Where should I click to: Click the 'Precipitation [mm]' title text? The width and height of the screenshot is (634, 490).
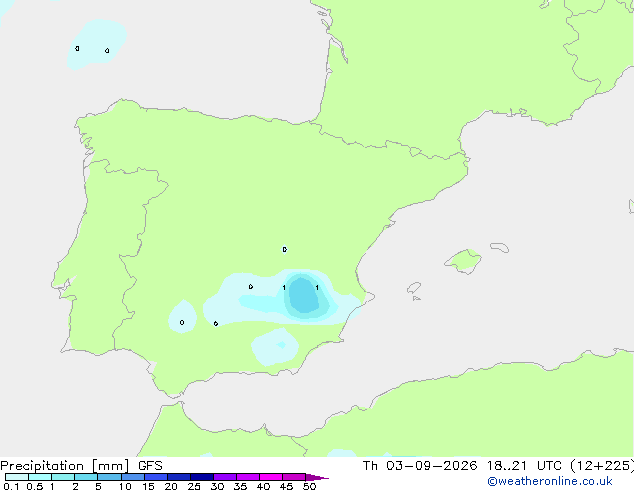coord(65,466)
